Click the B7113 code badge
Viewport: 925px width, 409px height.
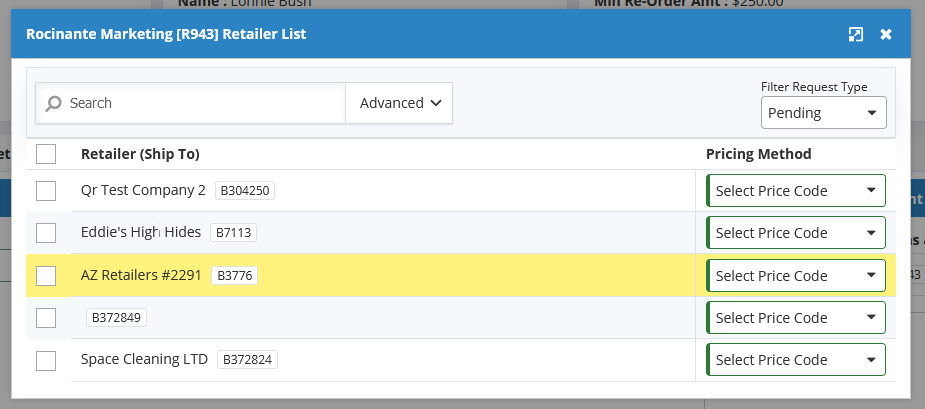(234, 233)
